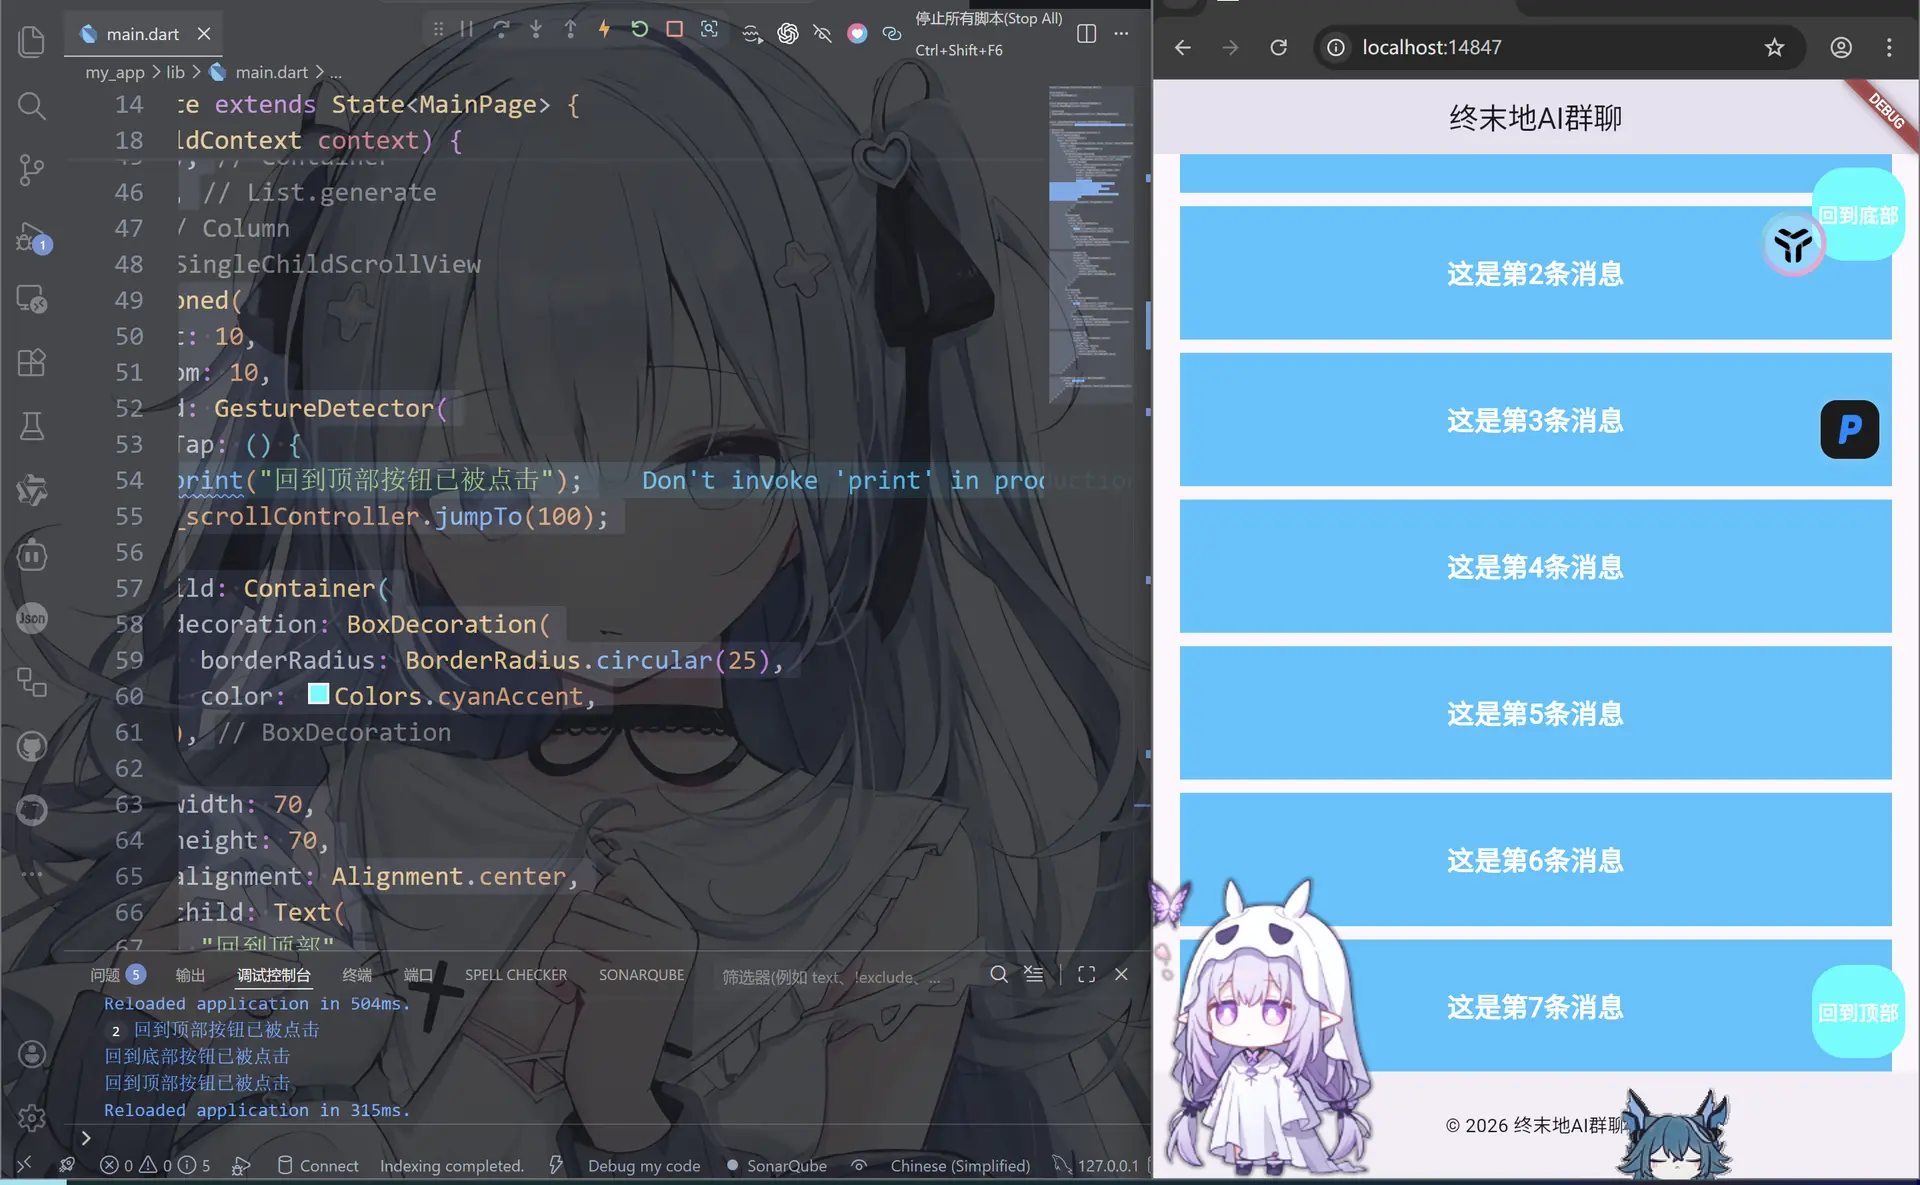The image size is (1920, 1185).
Task: Restart the debug session with green arrow
Action: 639,29
